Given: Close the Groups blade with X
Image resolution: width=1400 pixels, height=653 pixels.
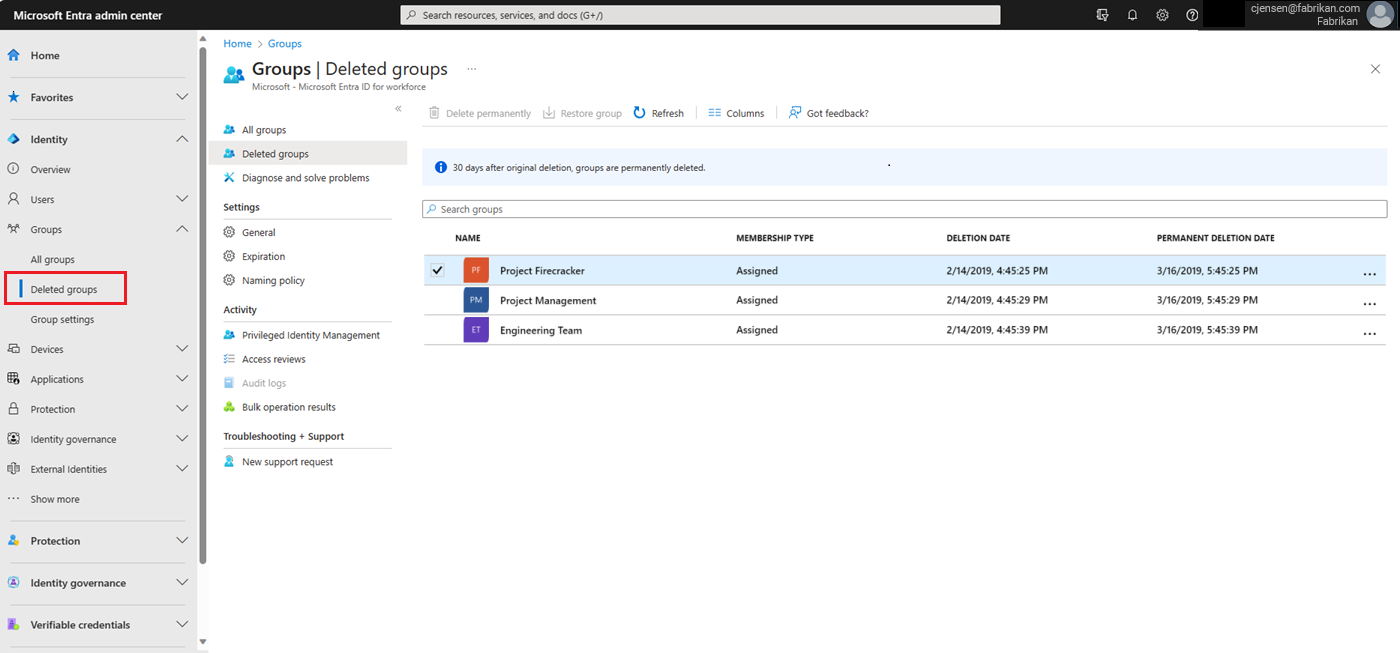Looking at the screenshot, I should click(1375, 68).
